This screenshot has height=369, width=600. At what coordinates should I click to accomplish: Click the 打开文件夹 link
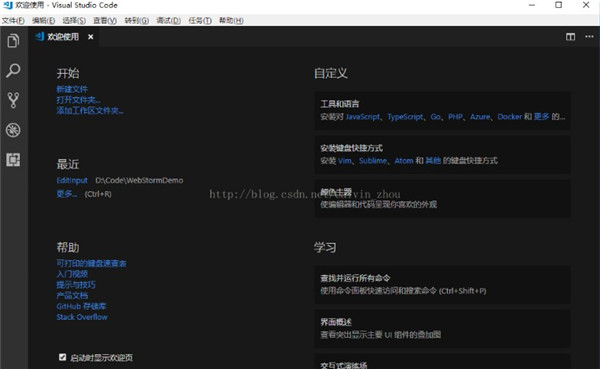[x=78, y=100]
